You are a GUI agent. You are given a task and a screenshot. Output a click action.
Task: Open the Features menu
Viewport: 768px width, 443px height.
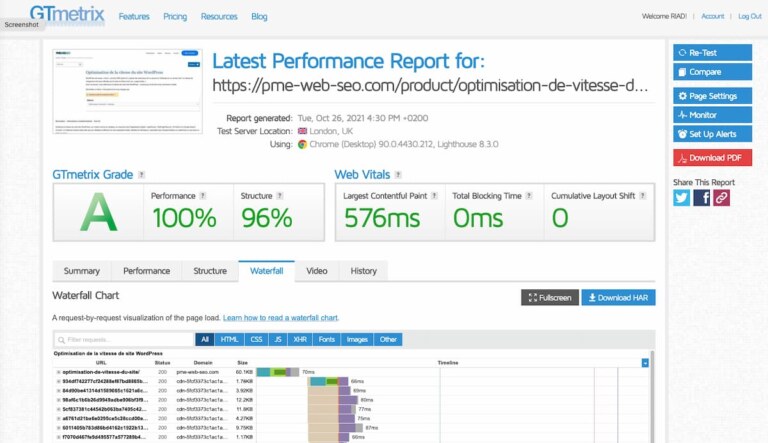(x=134, y=16)
